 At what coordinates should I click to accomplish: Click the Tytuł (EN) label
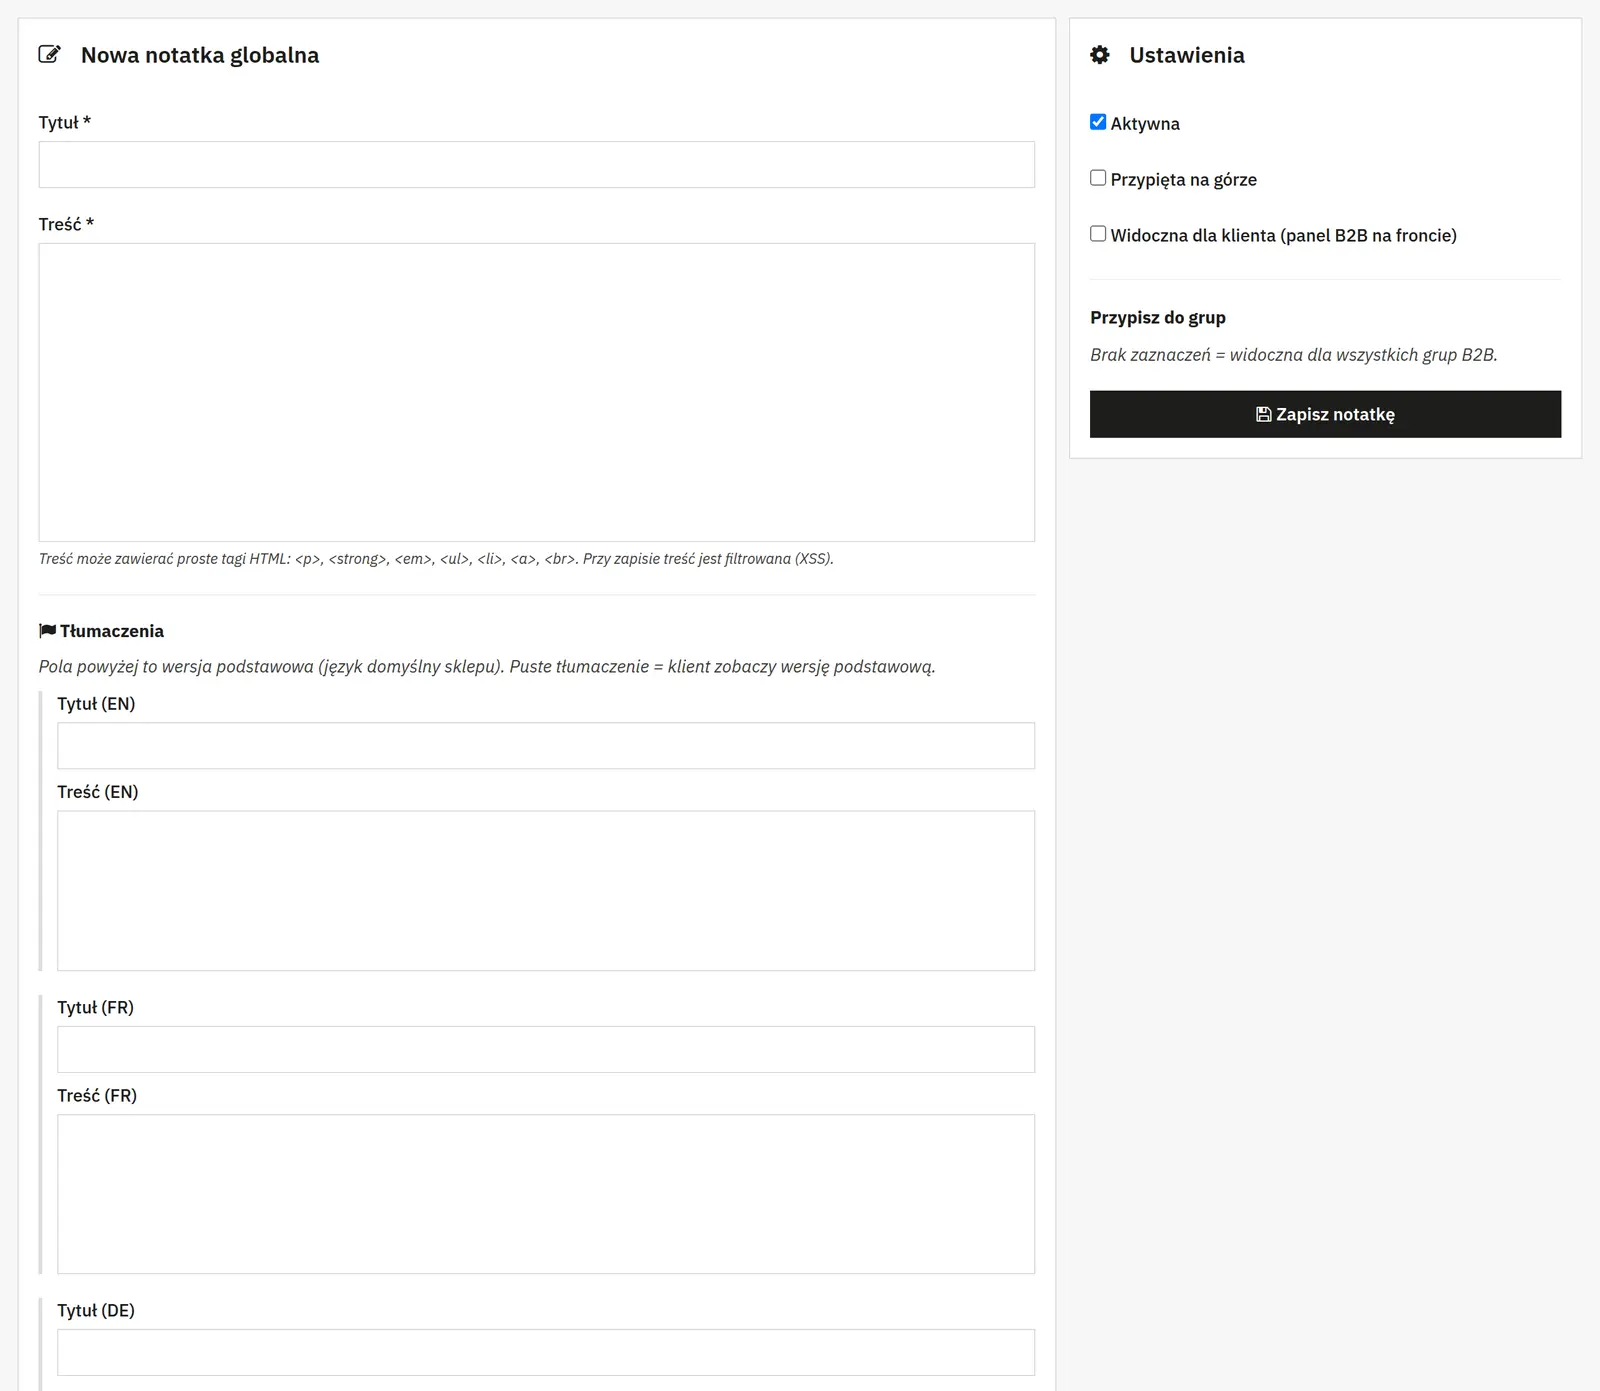96,704
